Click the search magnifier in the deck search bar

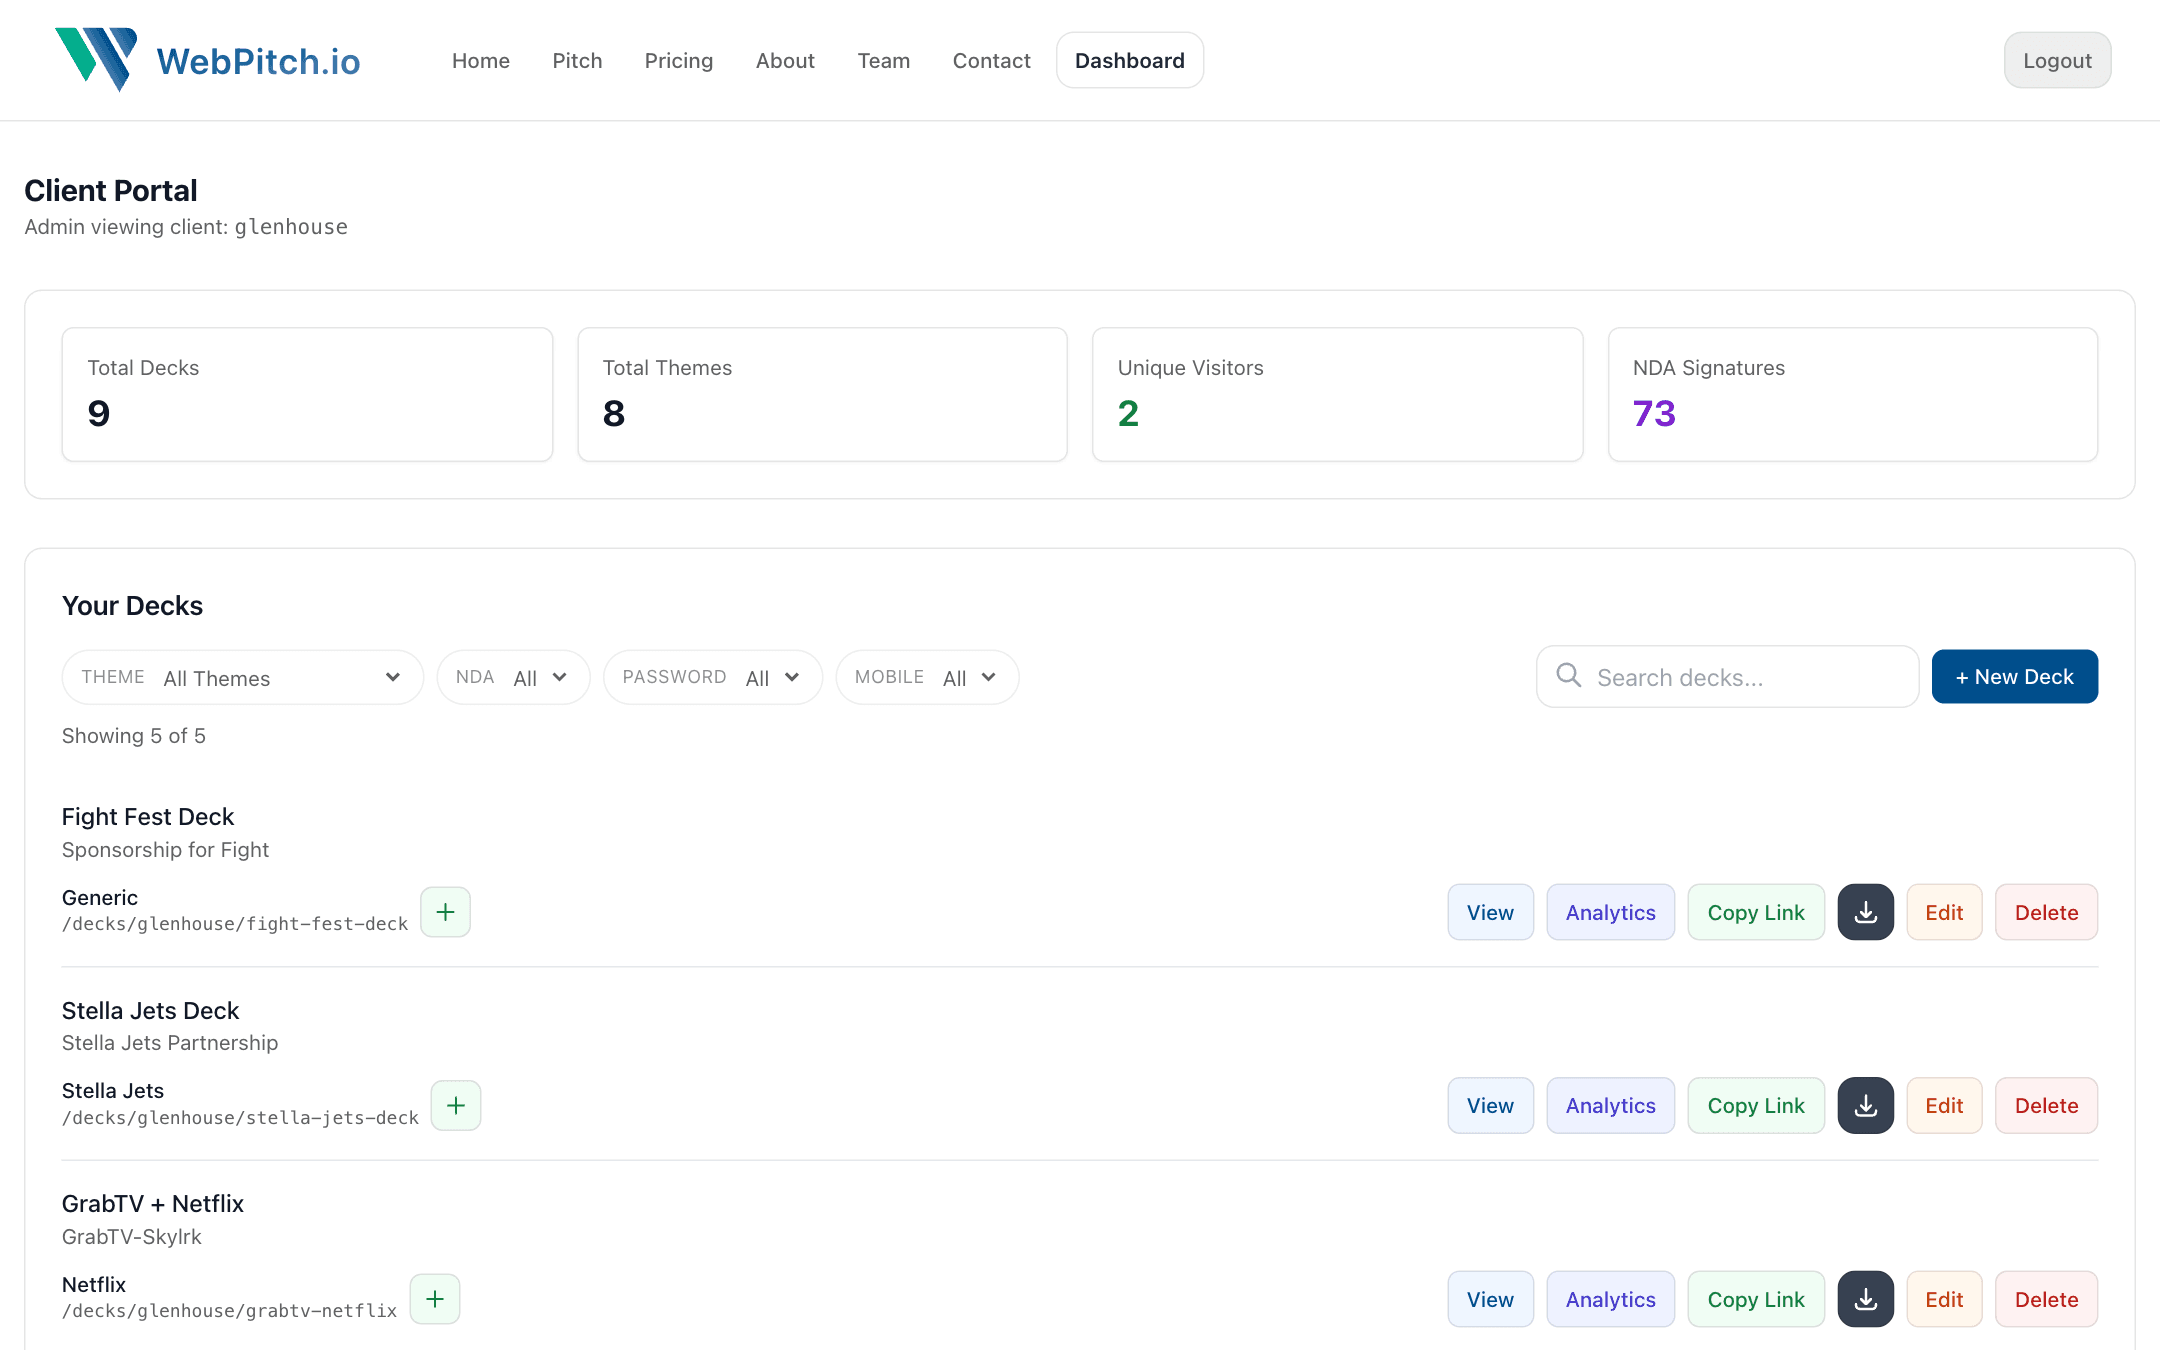[x=1568, y=676]
